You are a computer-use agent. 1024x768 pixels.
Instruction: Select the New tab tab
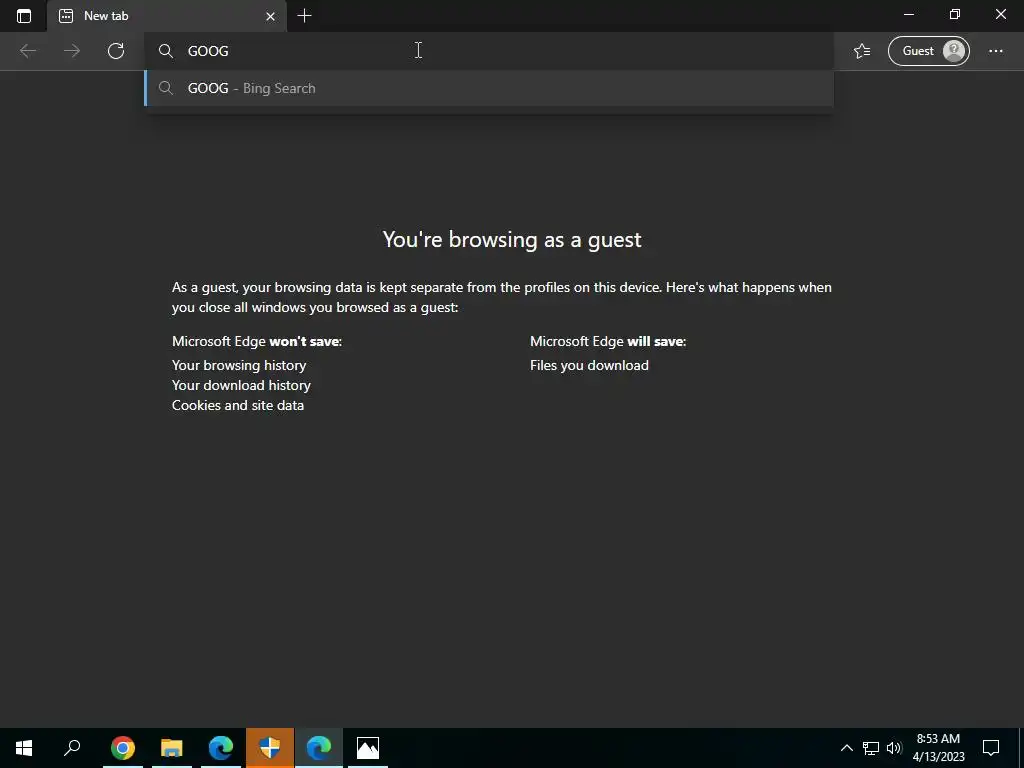[x=167, y=16]
